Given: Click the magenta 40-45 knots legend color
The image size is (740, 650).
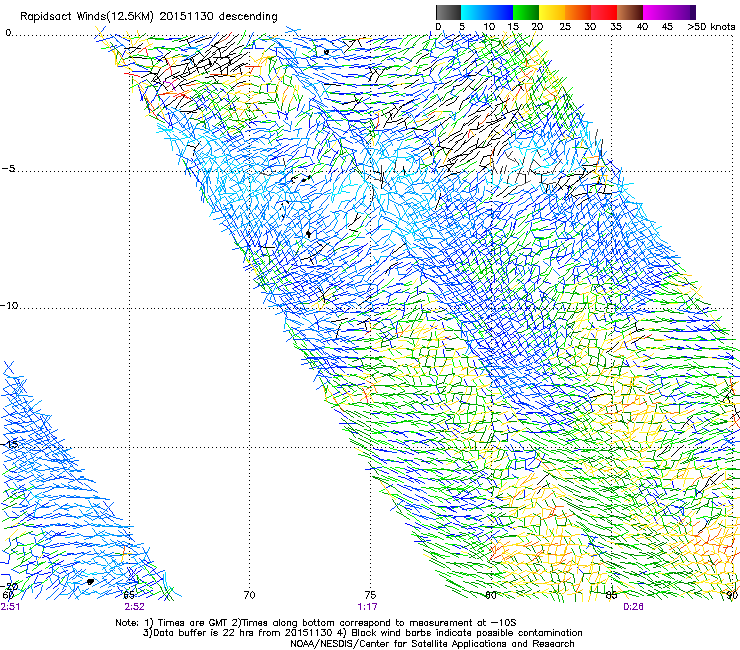Looking at the screenshot, I should pyautogui.click(x=656, y=12).
